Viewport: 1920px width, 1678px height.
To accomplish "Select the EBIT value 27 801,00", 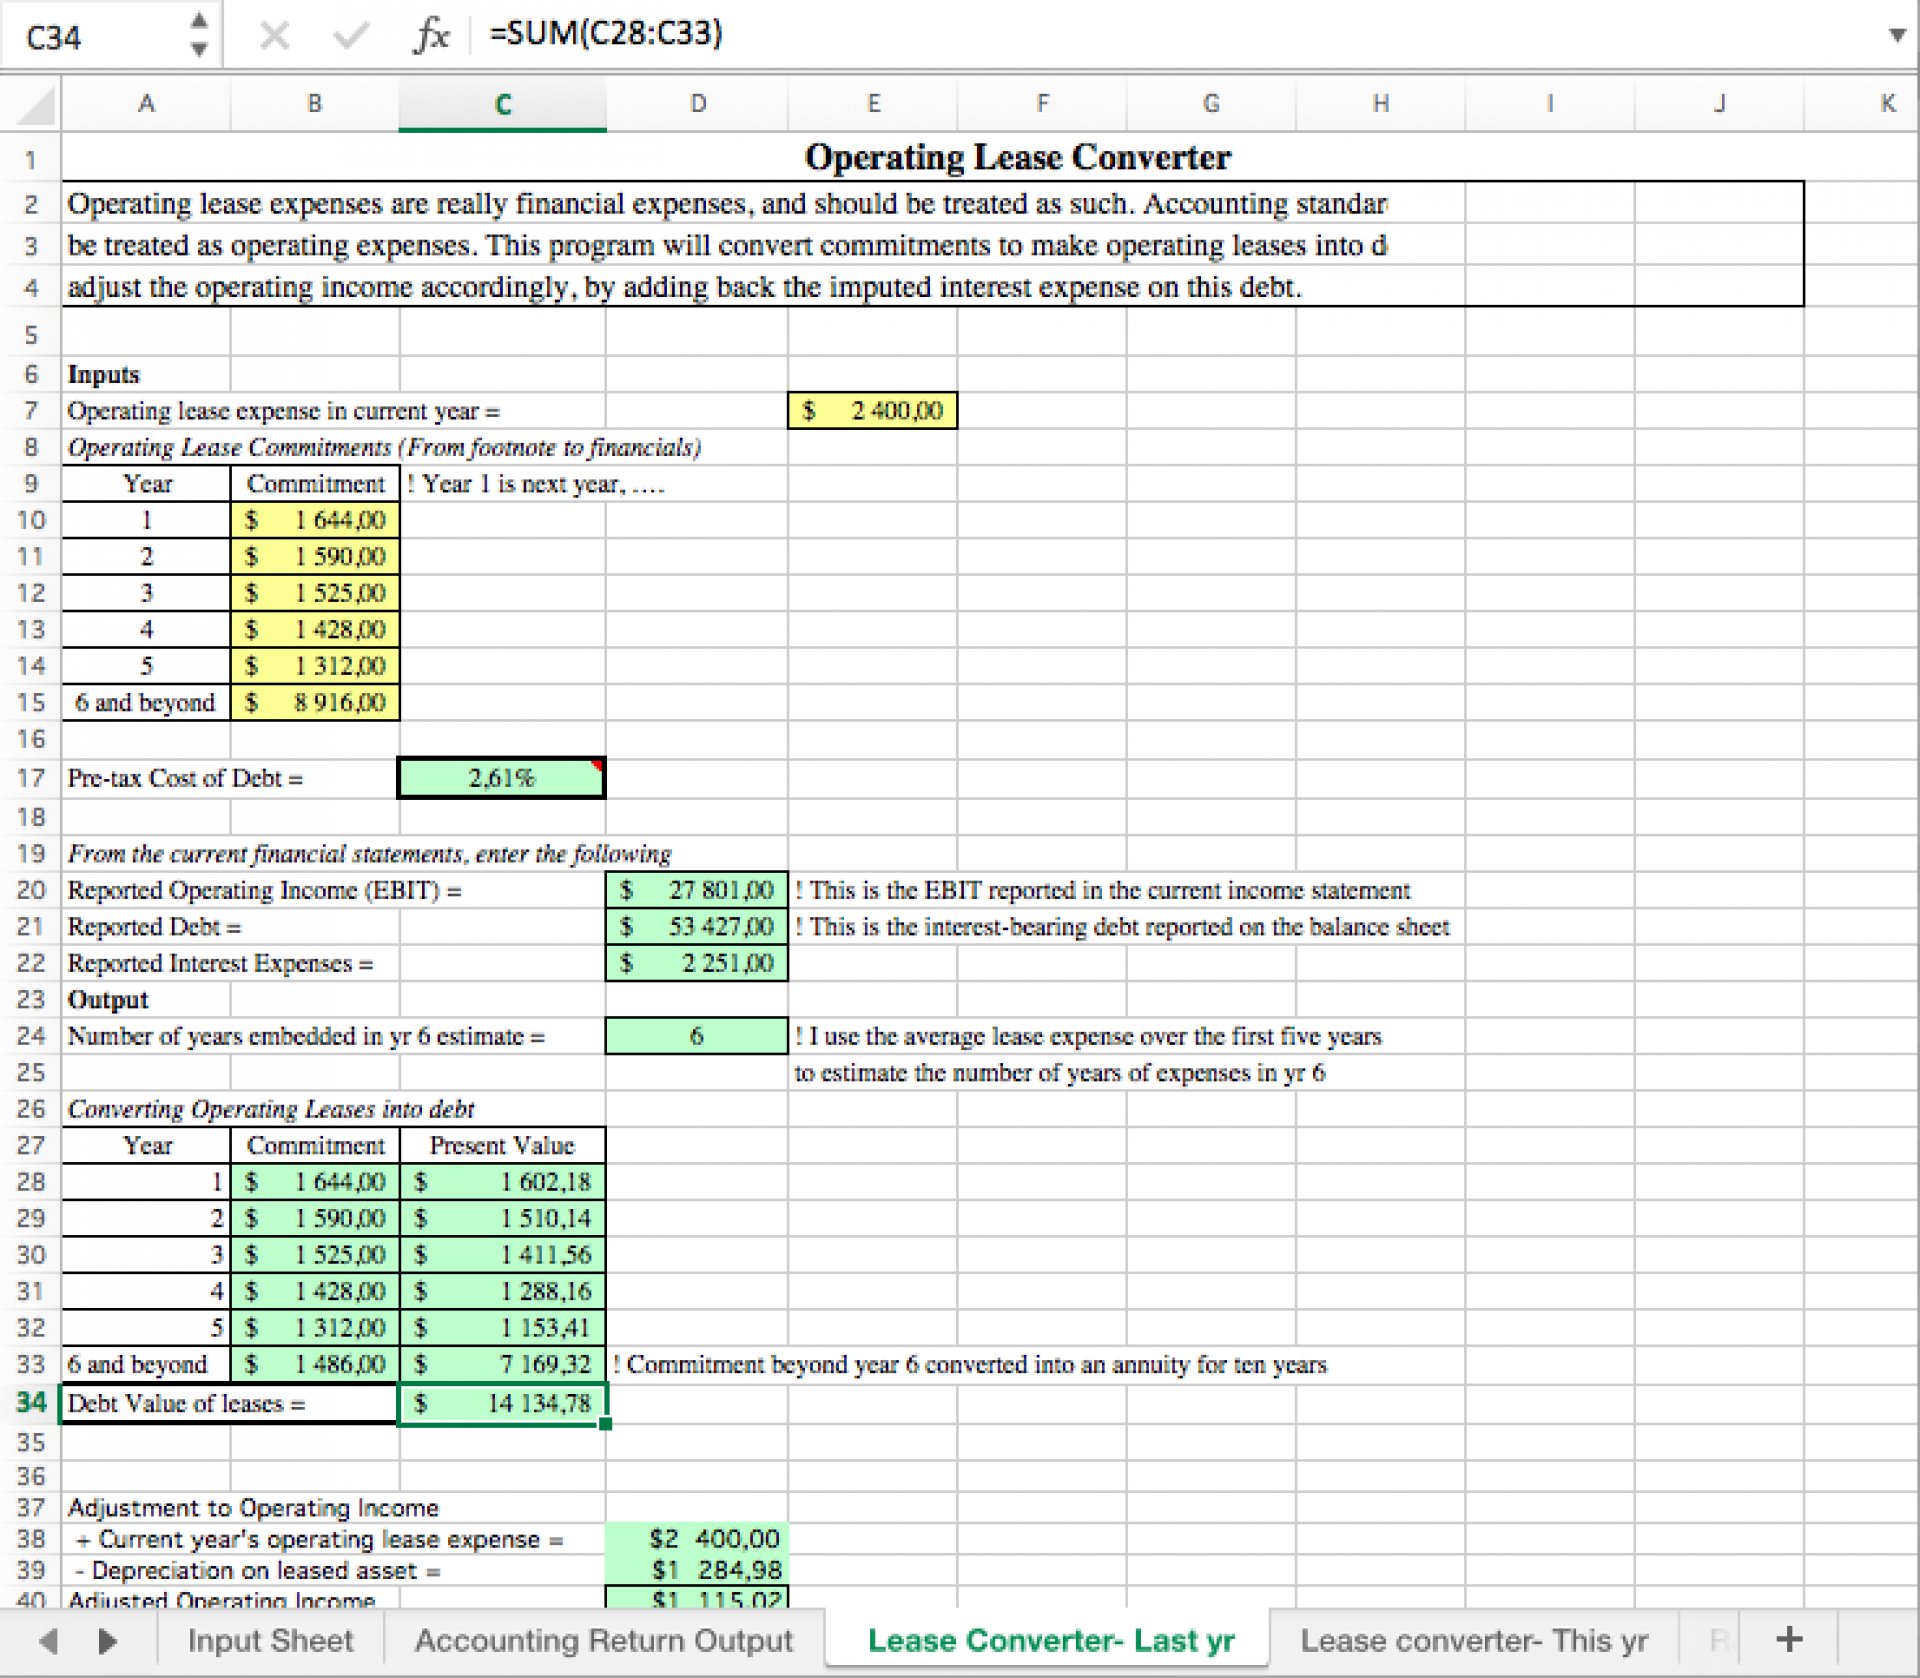I will pyautogui.click(x=696, y=890).
